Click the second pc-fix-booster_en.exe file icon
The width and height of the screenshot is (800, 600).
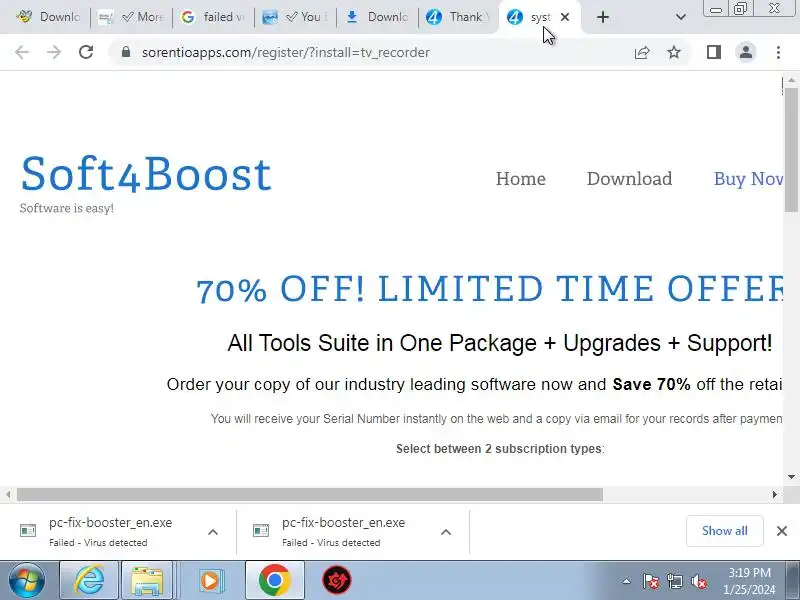(x=261, y=531)
